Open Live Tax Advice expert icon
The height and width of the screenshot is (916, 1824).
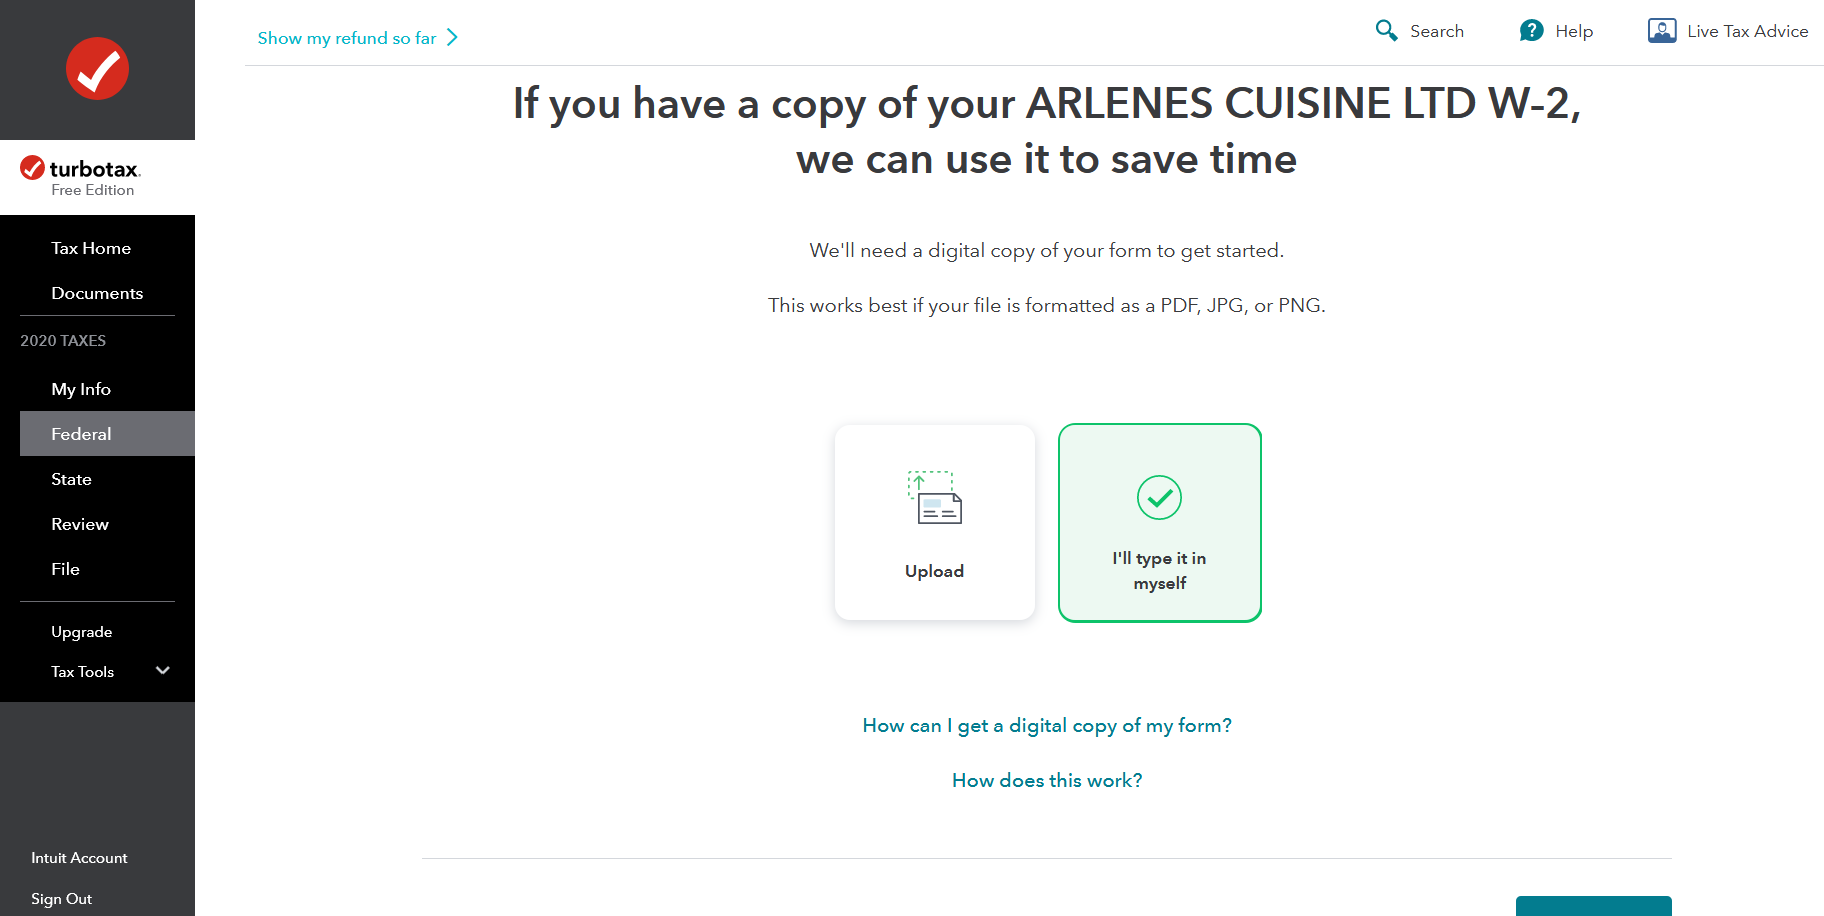(x=1662, y=31)
